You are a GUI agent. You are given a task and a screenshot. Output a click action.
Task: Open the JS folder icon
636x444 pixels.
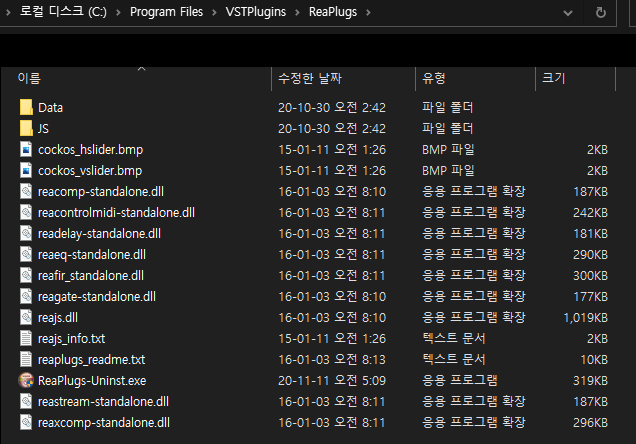(x=26, y=129)
